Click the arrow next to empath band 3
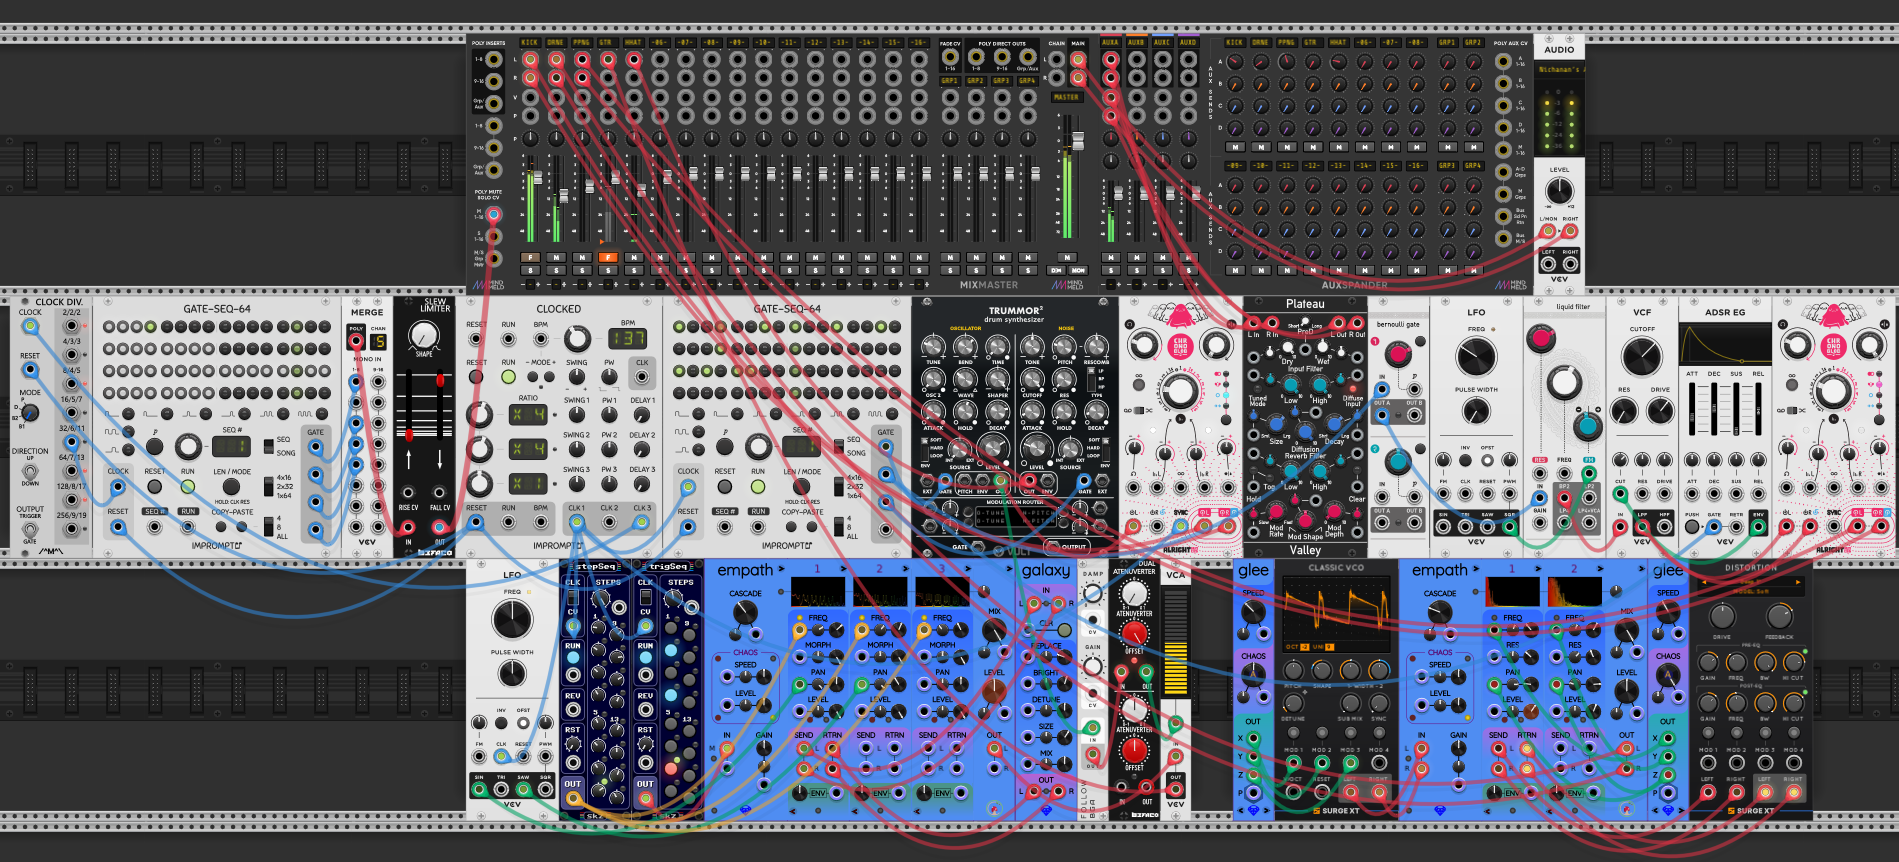1899x862 pixels. pyautogui.click(x=968, y=569)
